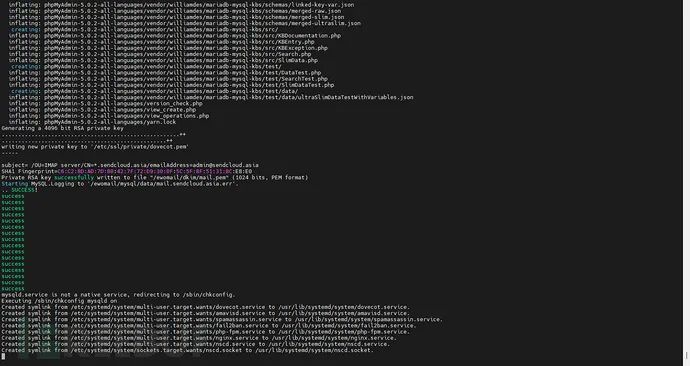Image resolution: width=690 pixels, height=366 pixels.
Task: Click the '/etc/ssl/private/dovecot.pem' path text
Action: pos(140,146)
